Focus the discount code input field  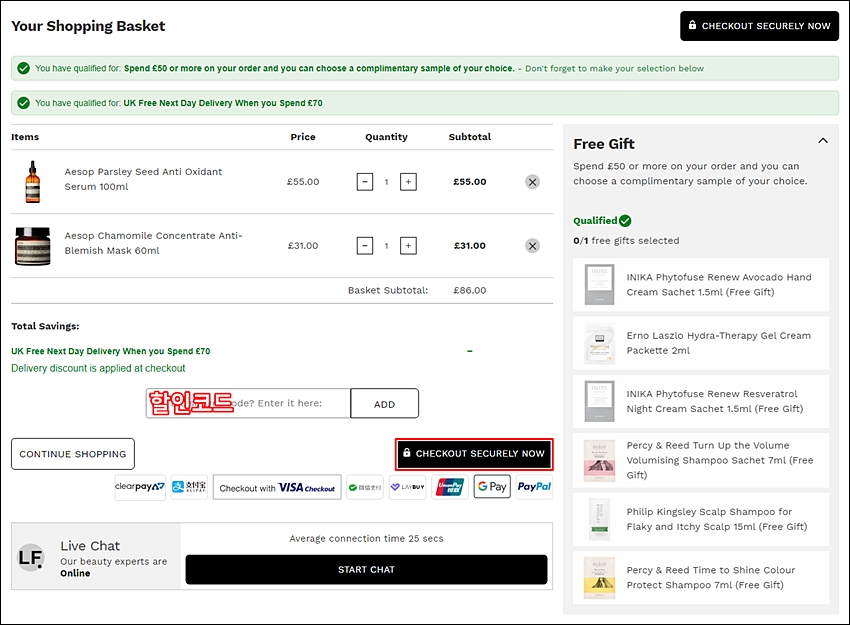tap(248, 403)
